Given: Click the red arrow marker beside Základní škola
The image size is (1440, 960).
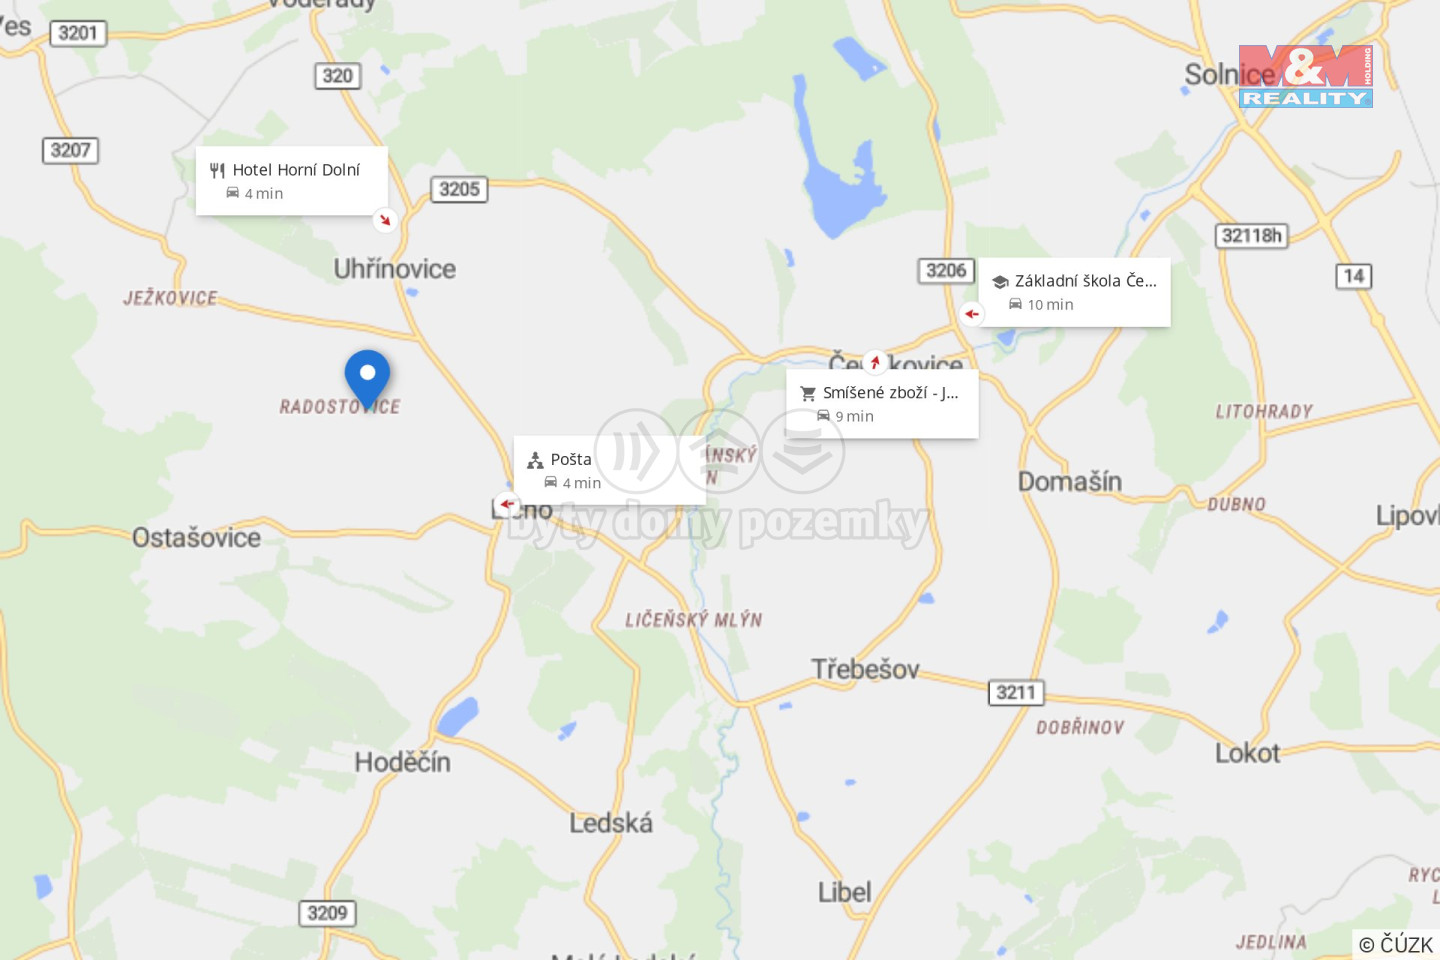Looking at the screenshot, I should [971, 314].
